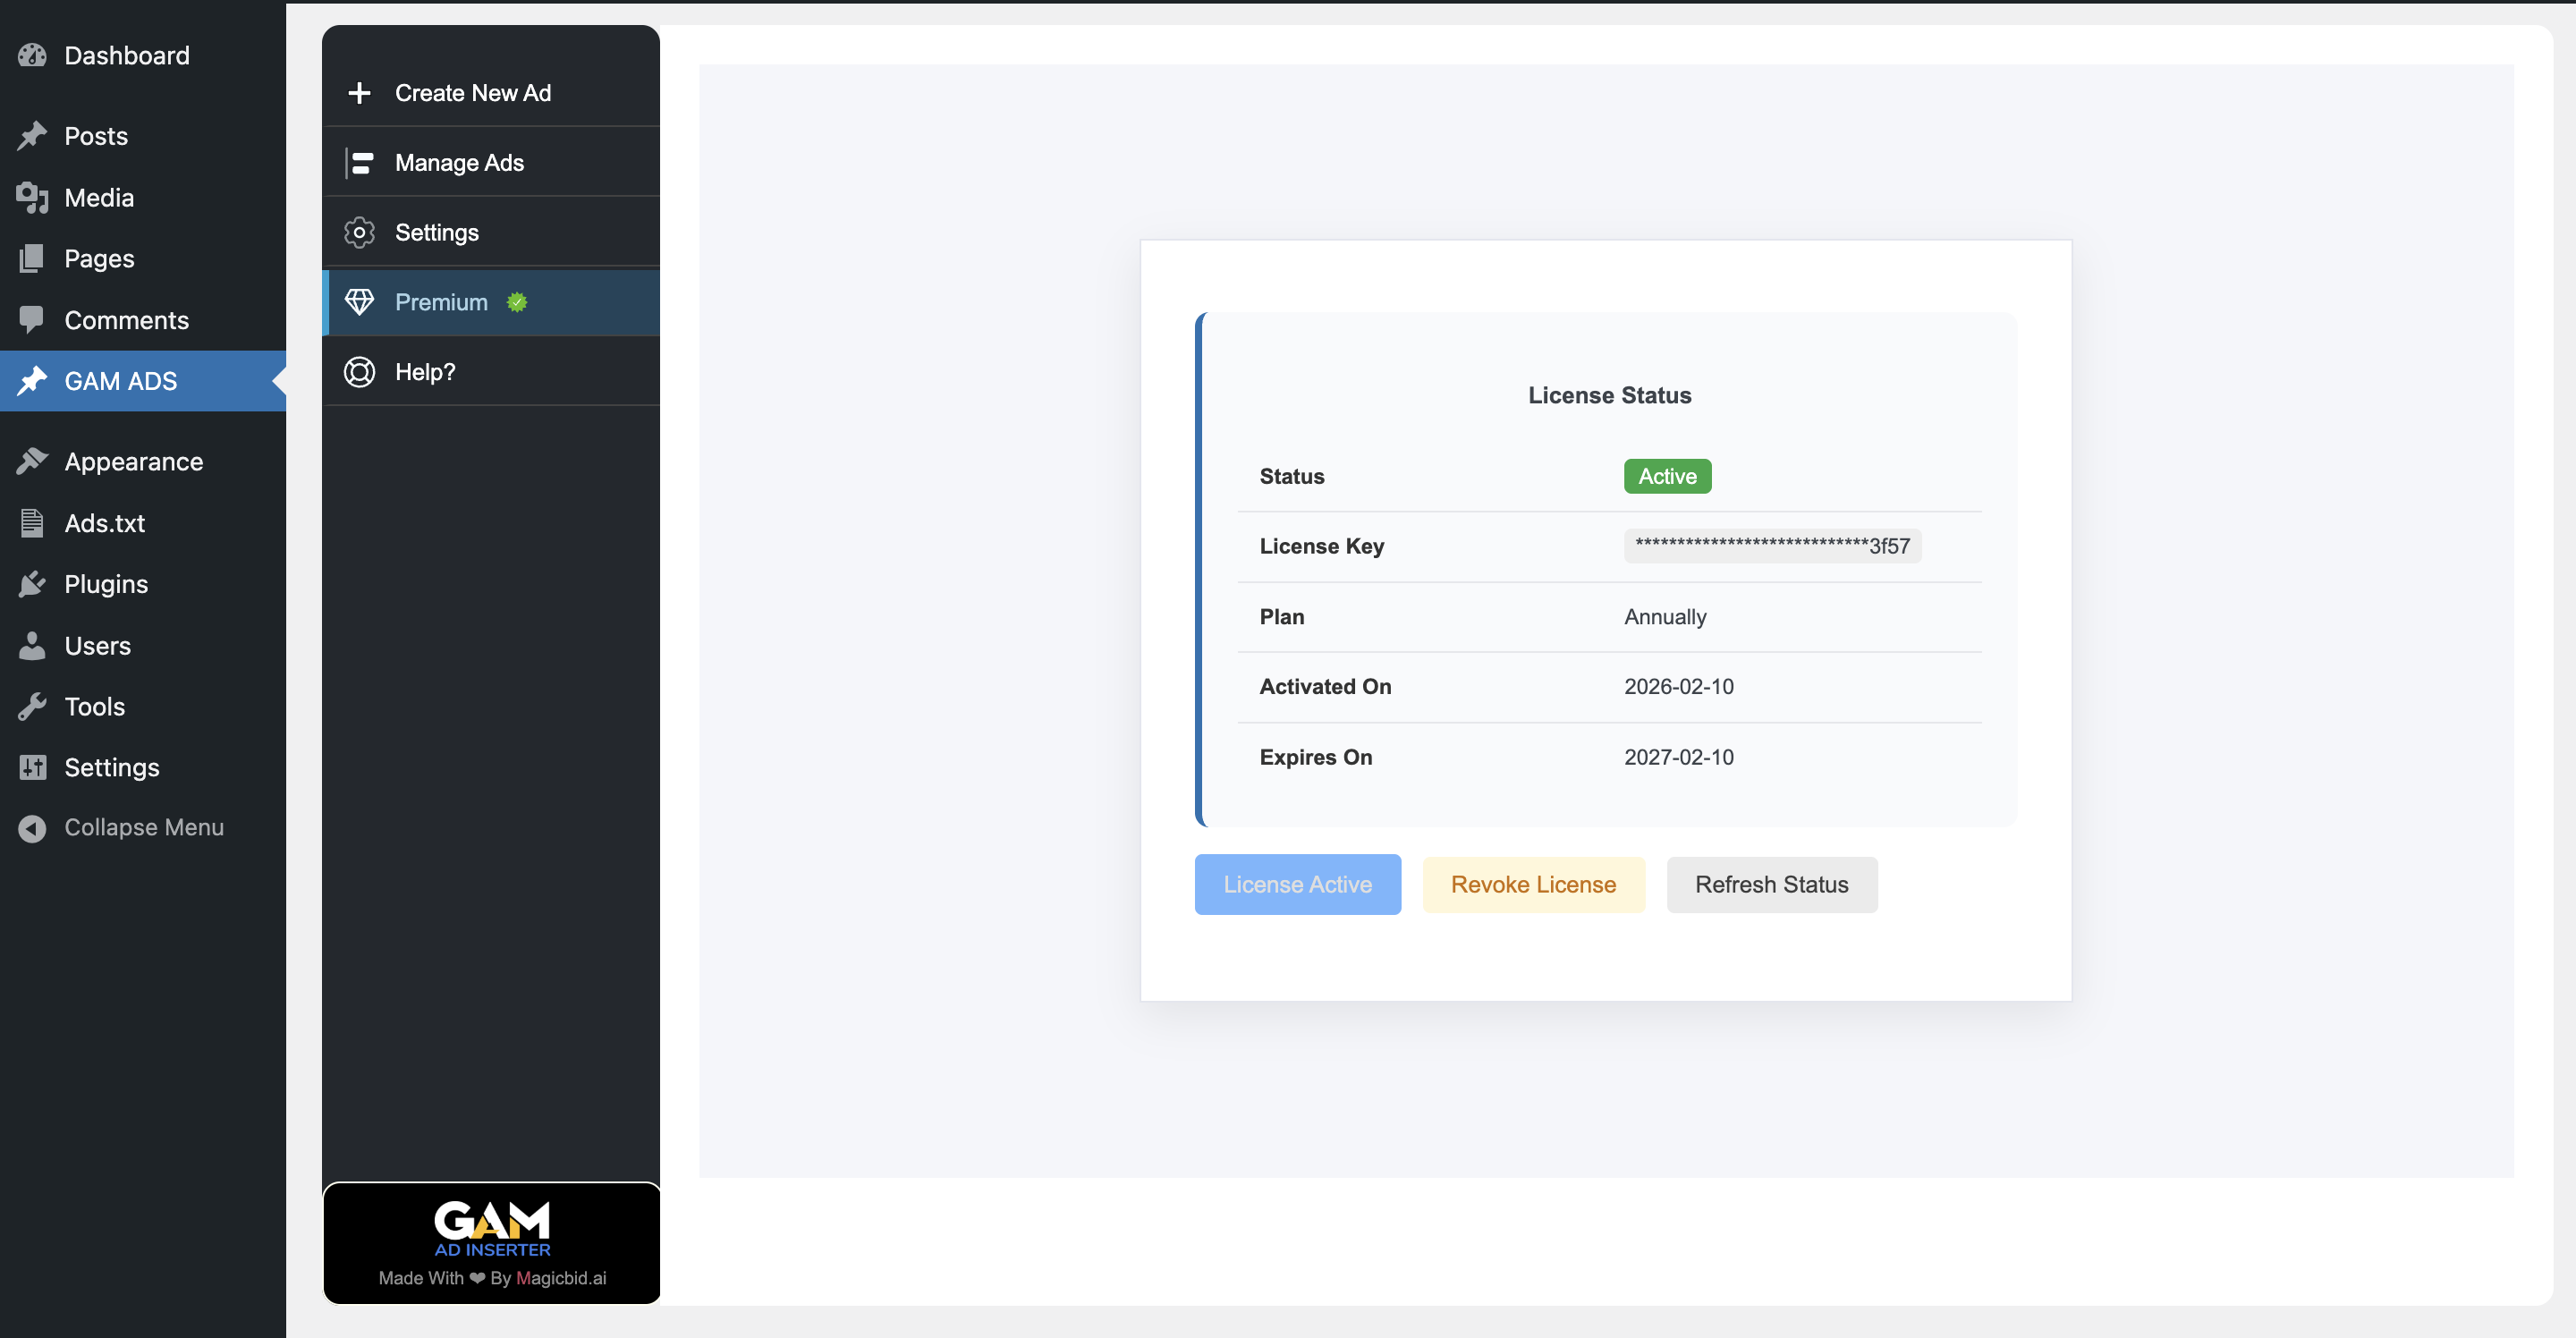Click the Manage Ads list icon
2576x1338 pixels.
(x=359, y=163)
